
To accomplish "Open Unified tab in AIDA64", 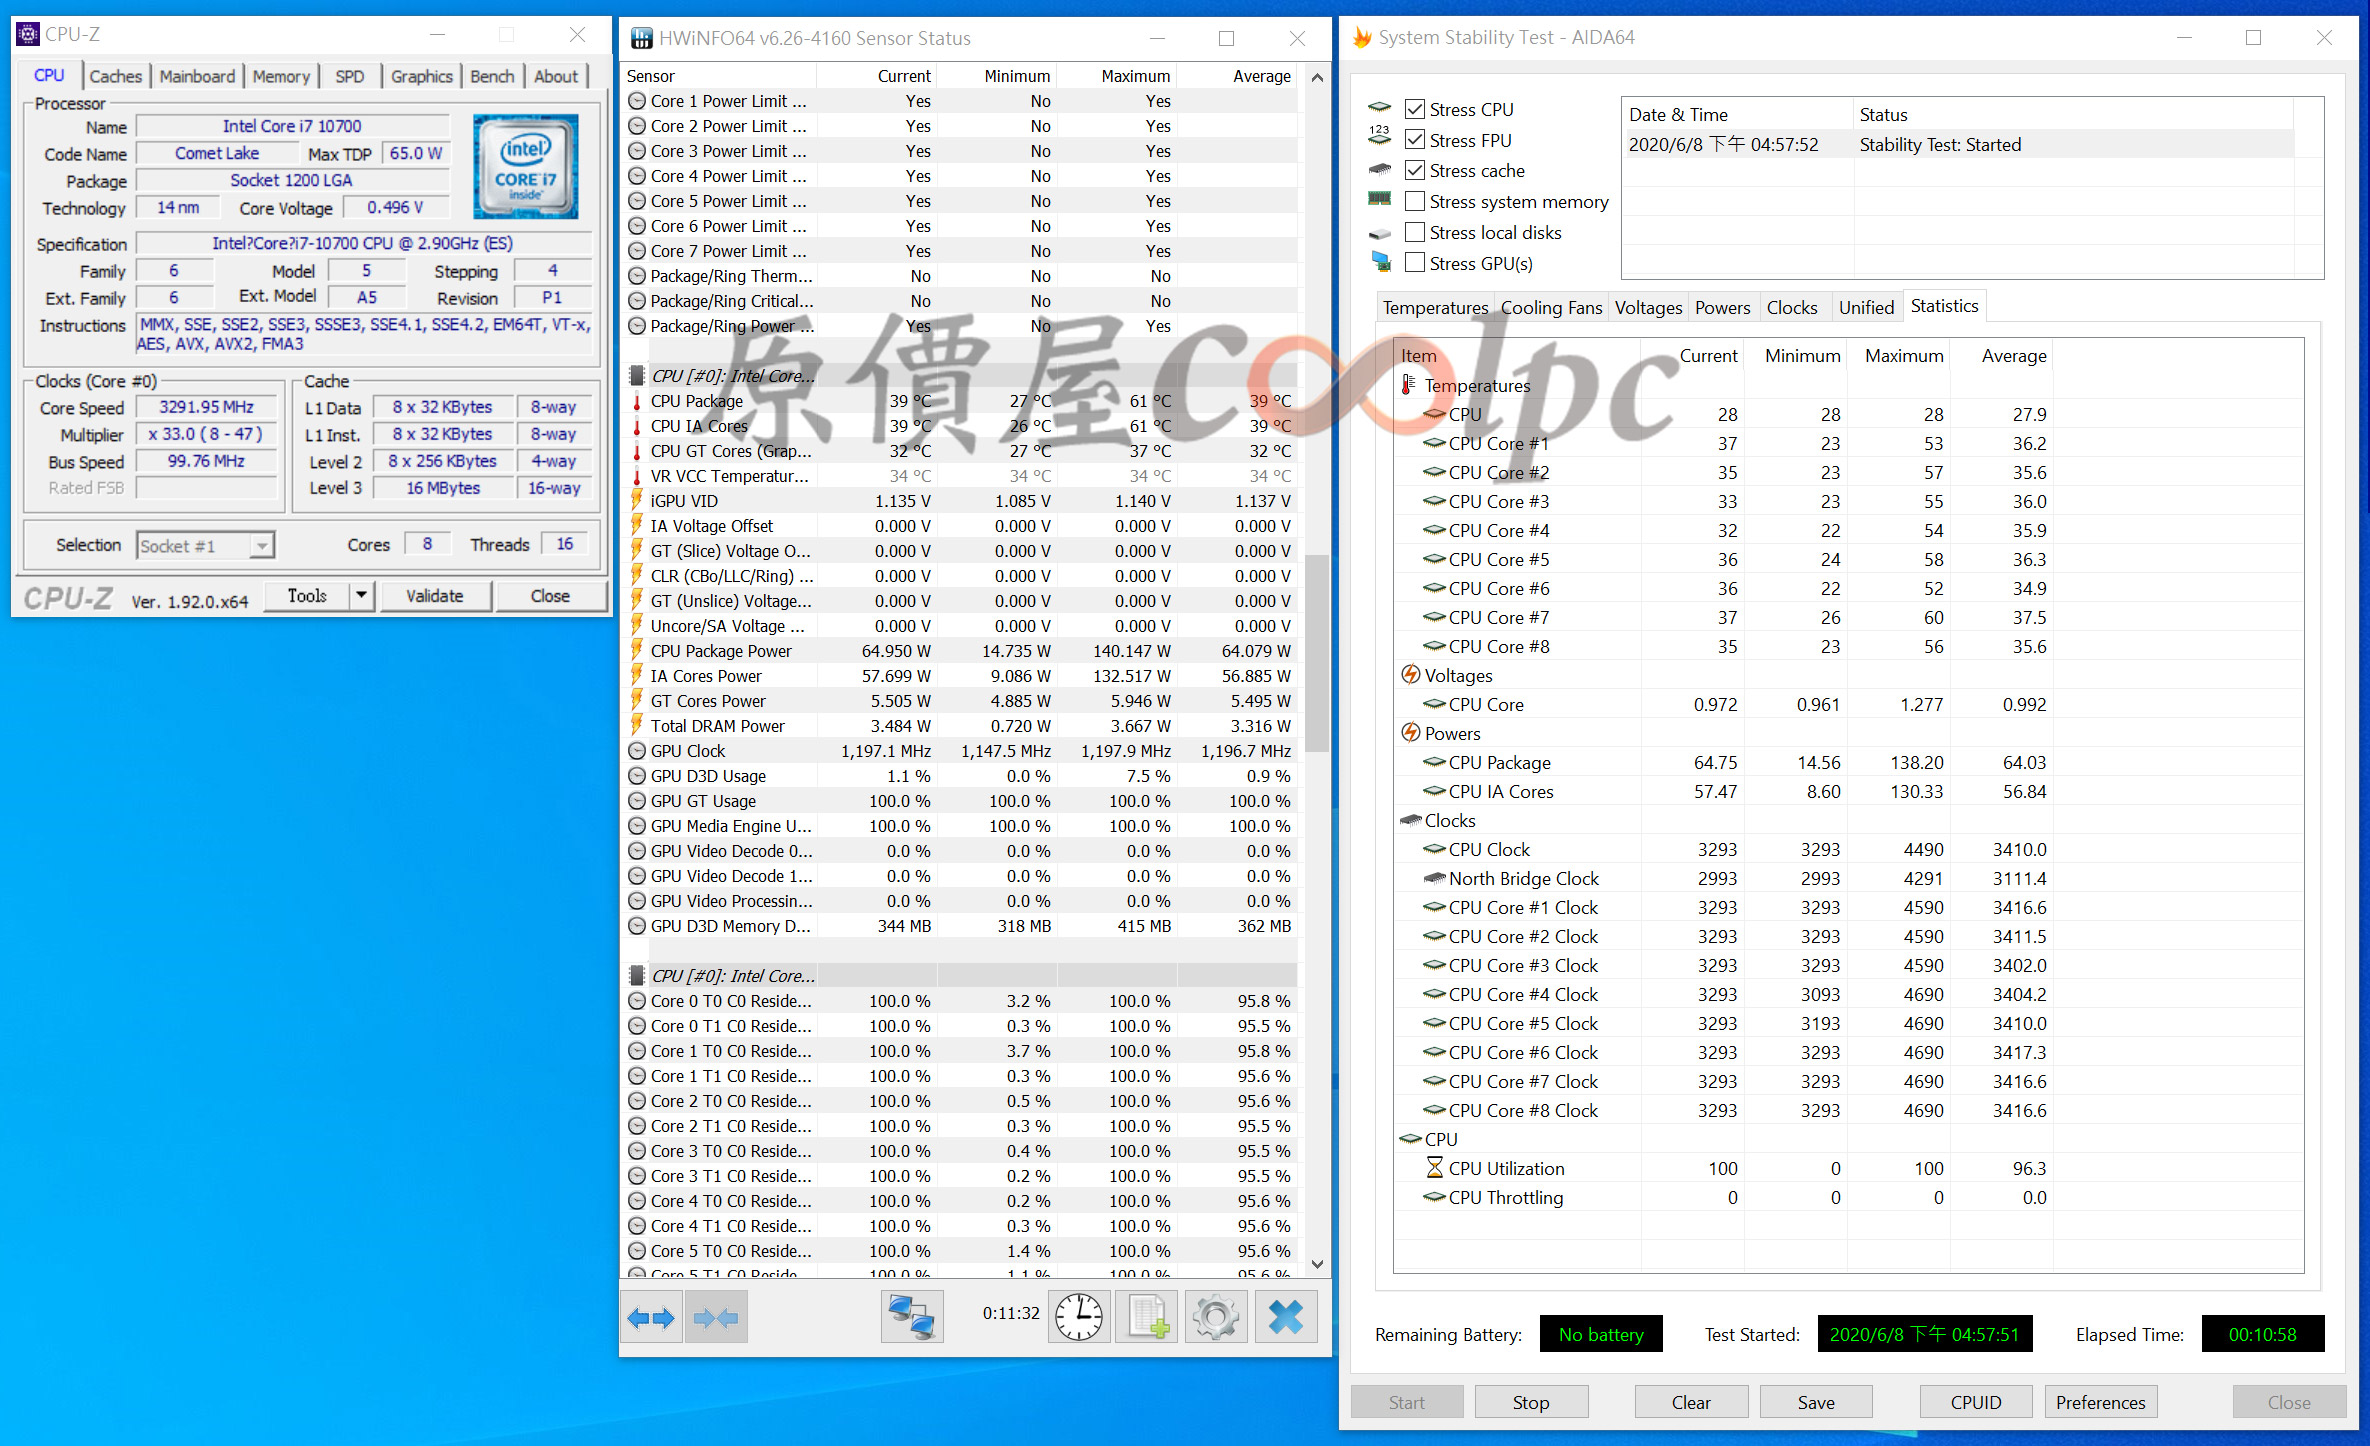I will click(1866, 308).
